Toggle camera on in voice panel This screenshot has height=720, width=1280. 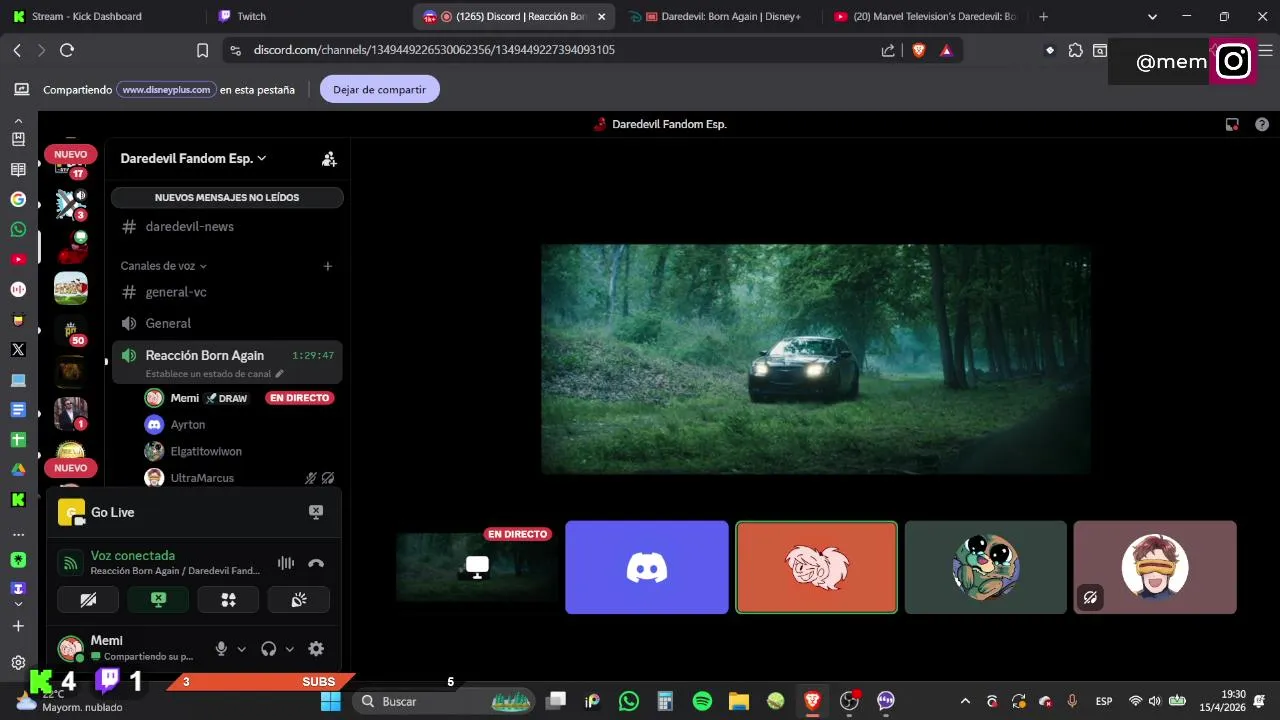[x=88, y=599]
